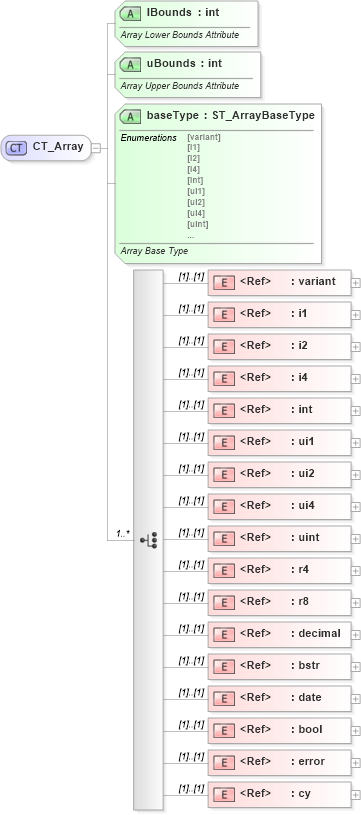Click the E icon of int element
This screenshot has width=361, height=815.
pyautogui.click(x=224, y=411)
